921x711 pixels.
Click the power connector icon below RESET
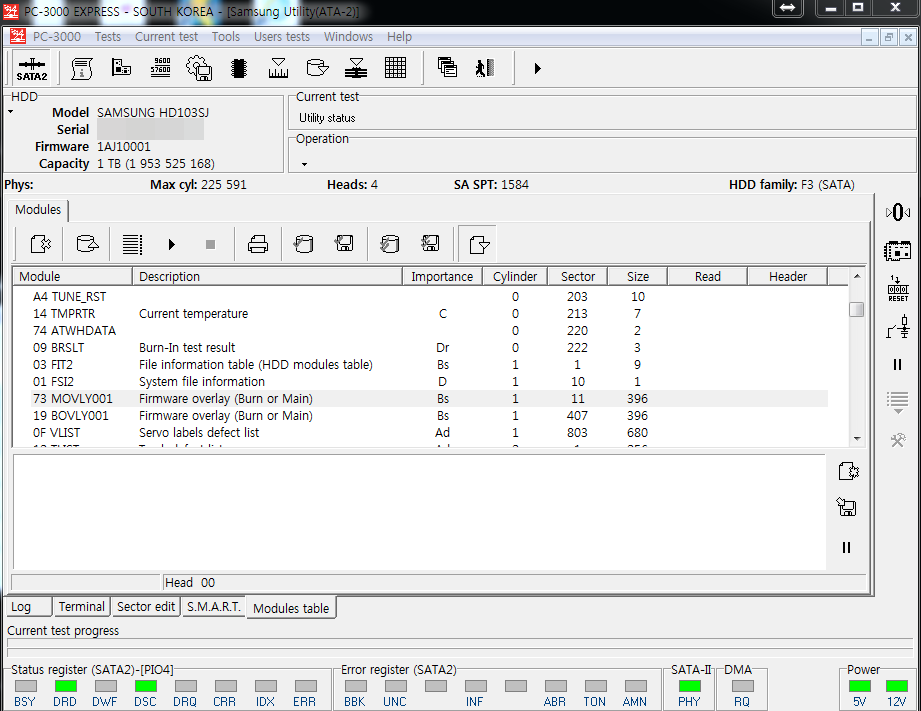[x=898, y=327]
